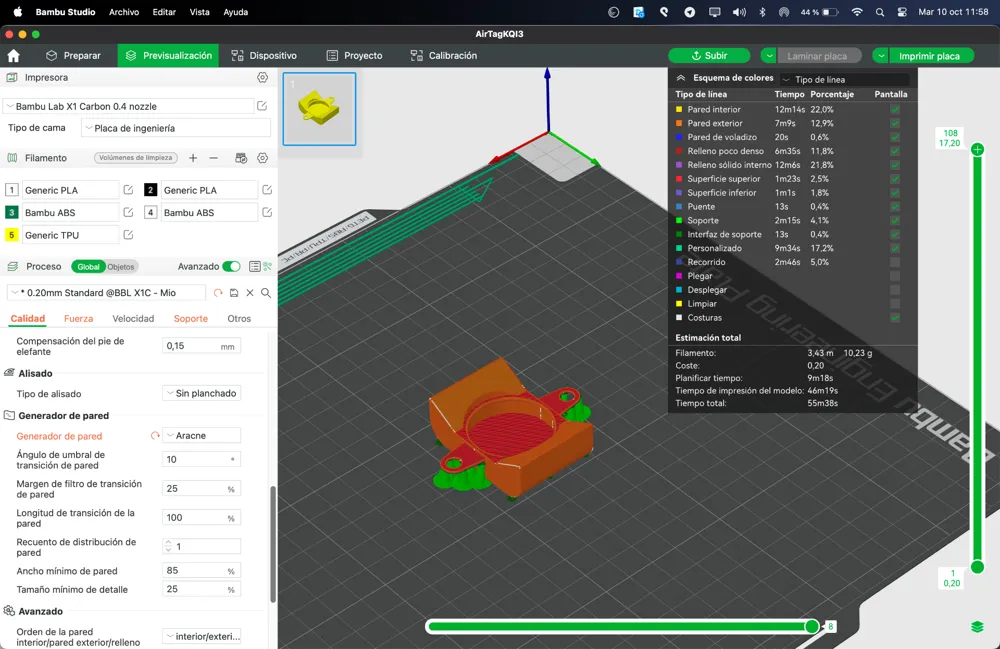The height and width of the screenshot is (649, 1000).
Task: Open the printer model dropdown
Action: pyautogui.click(x=128, y=106)
